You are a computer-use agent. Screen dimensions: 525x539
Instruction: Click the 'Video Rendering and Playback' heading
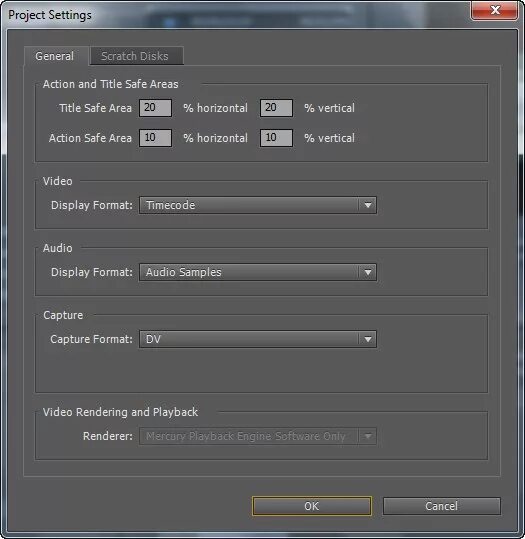(120, 412)
